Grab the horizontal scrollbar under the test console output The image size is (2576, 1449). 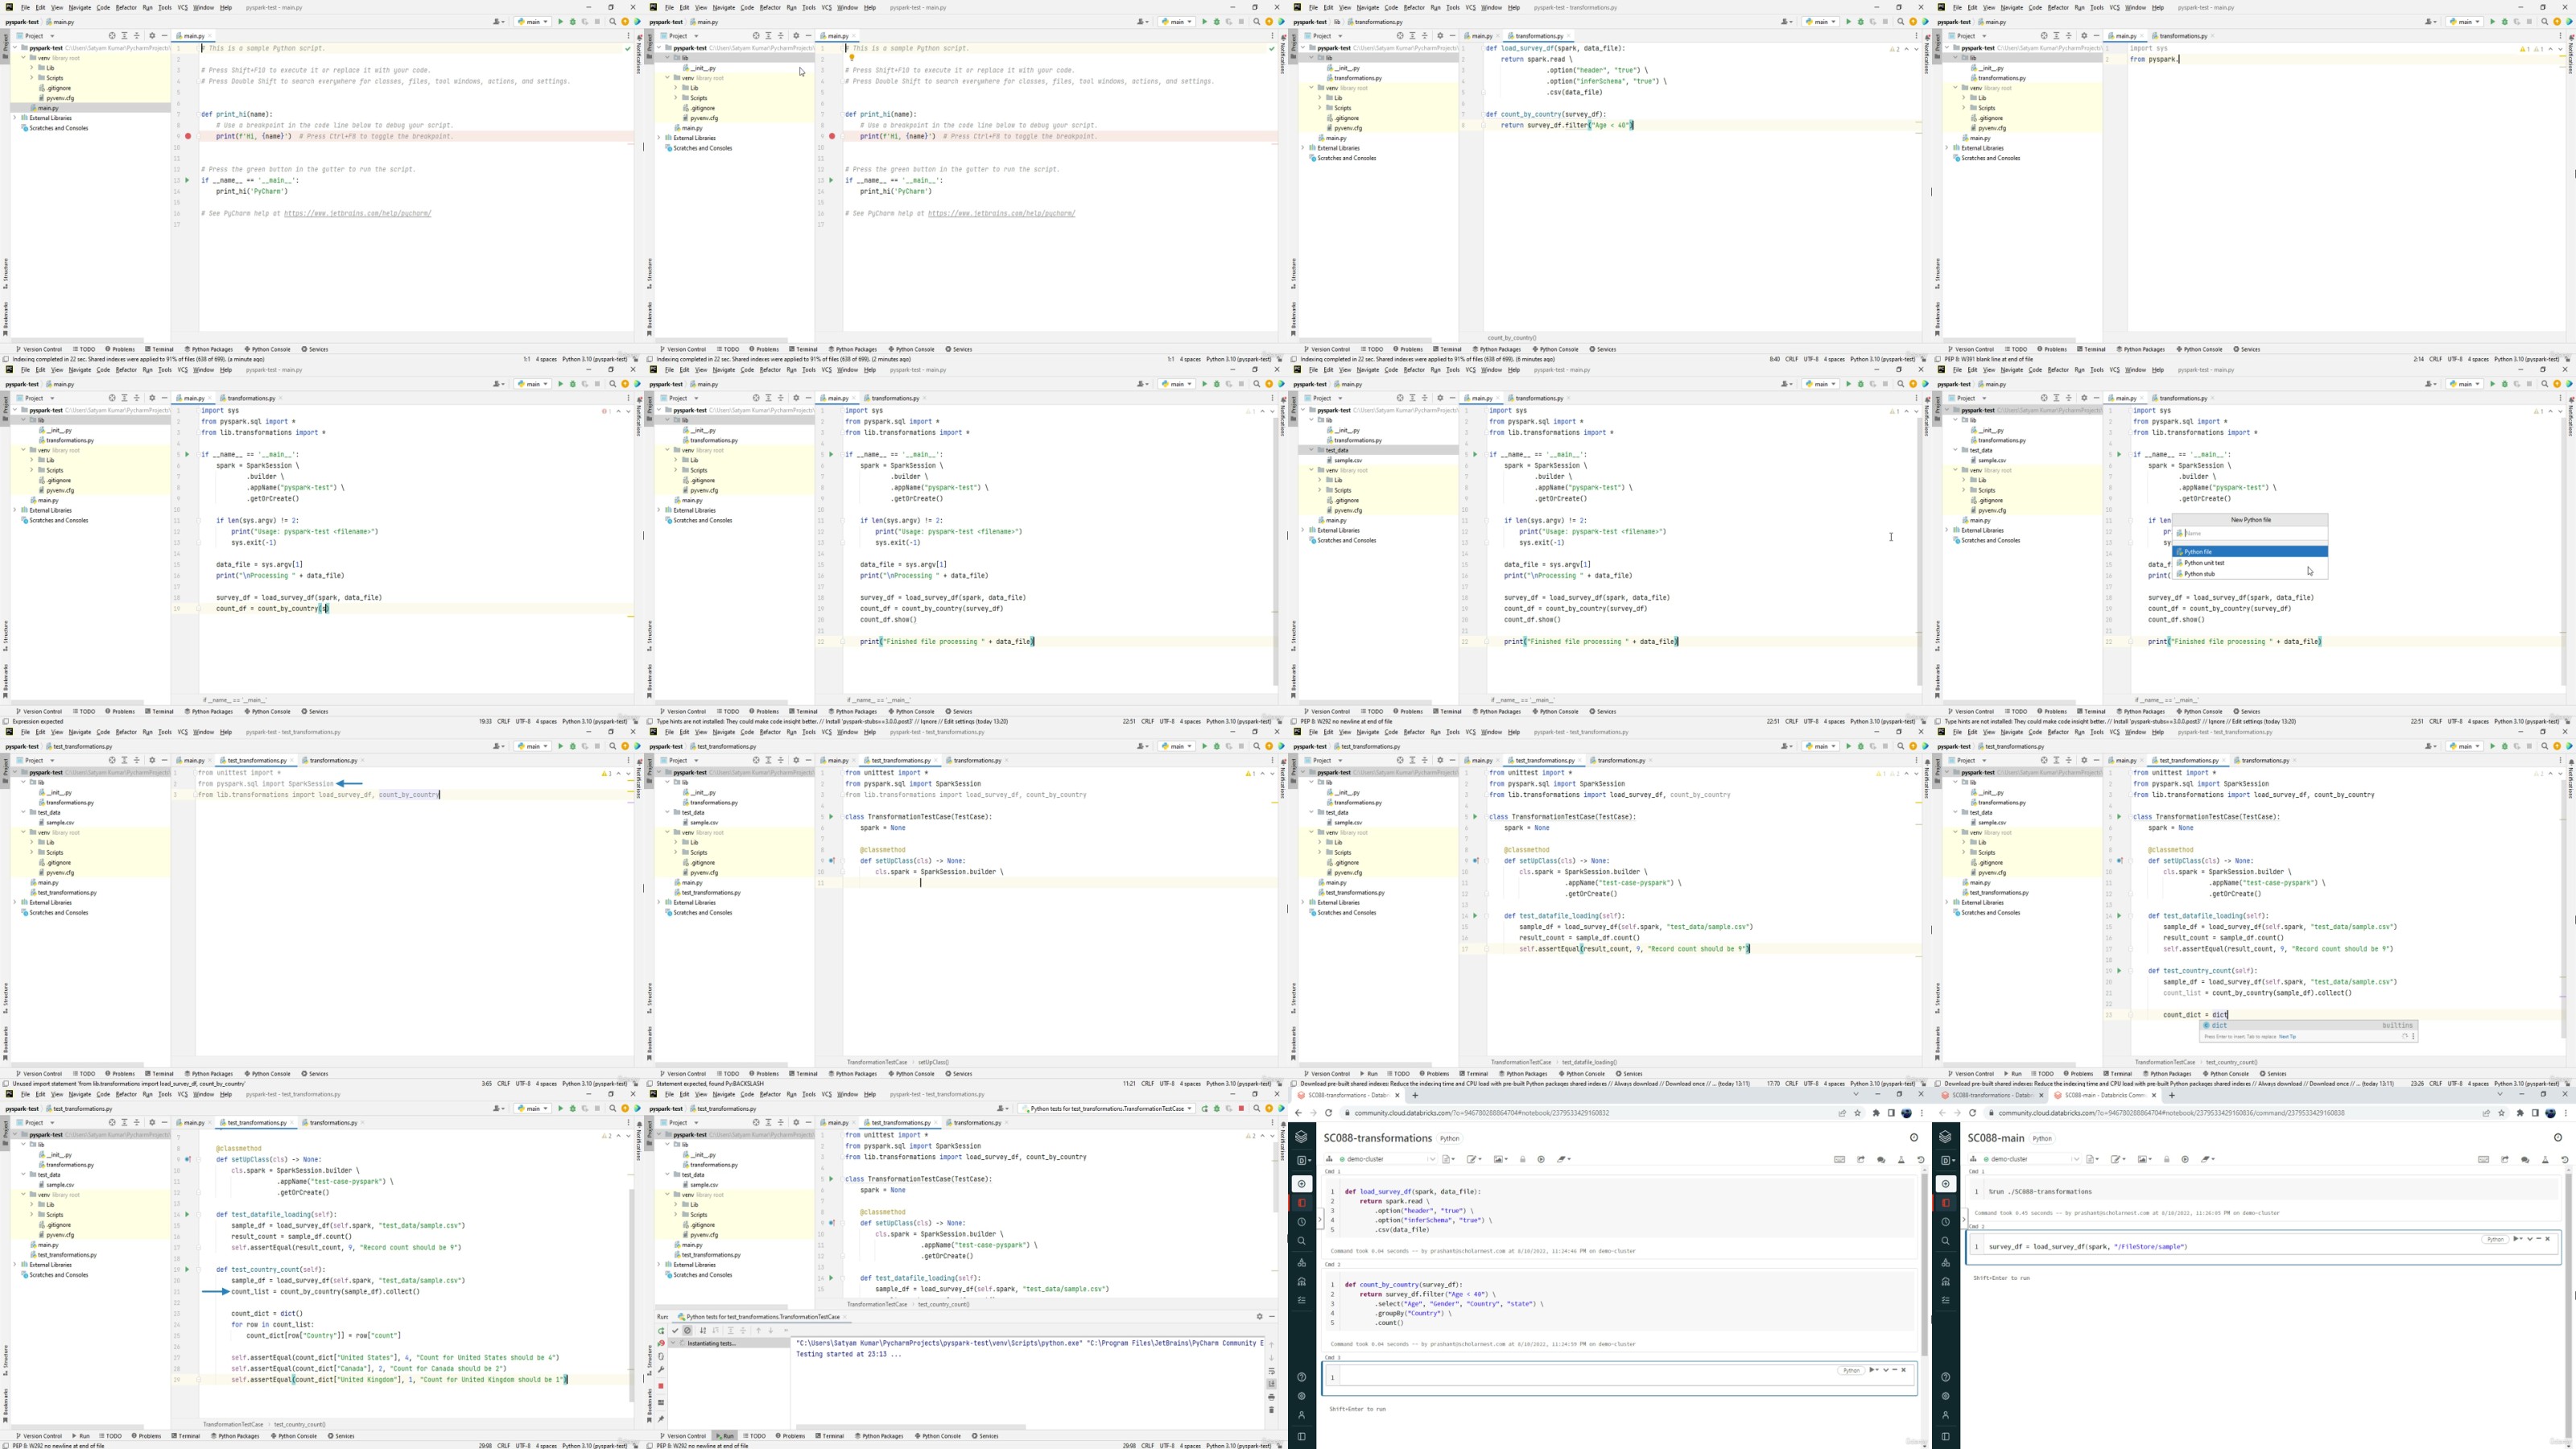pyautogui.click(x=911, y=1428)
